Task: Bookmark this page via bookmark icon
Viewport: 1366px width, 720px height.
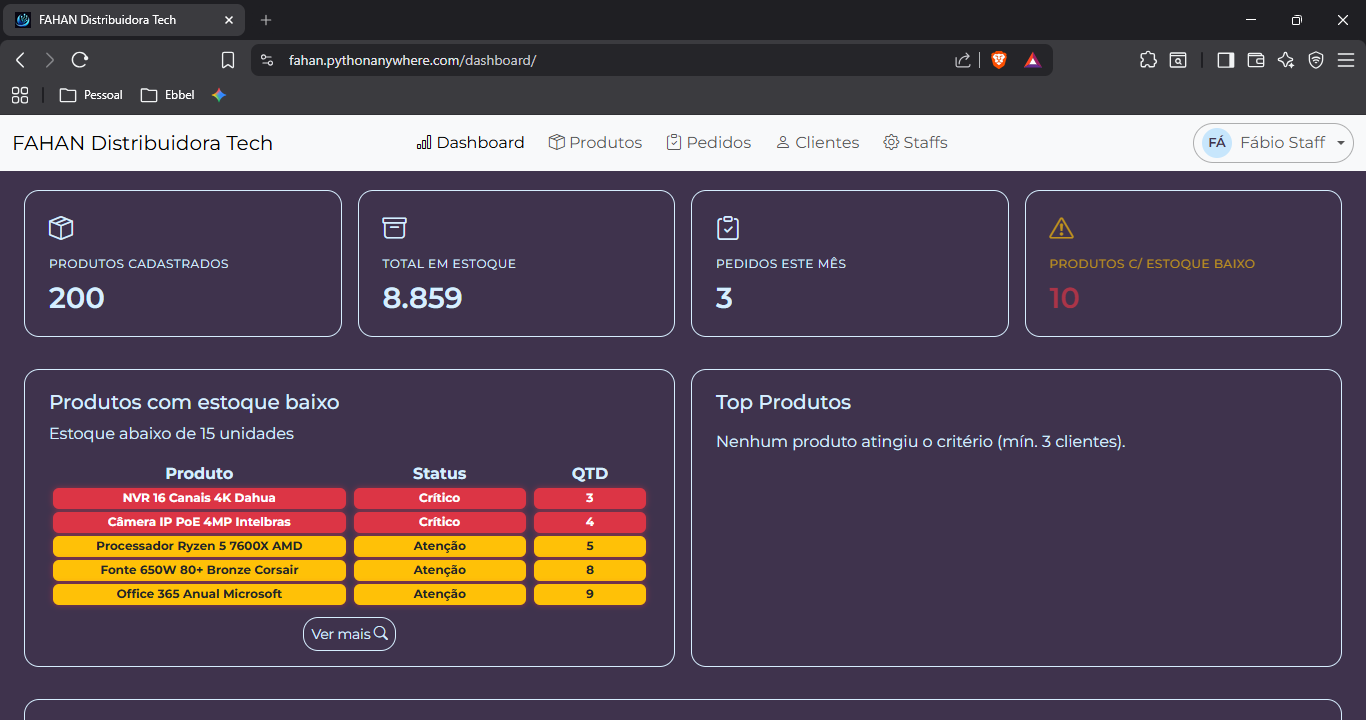Action: click(x=228, y=60)
